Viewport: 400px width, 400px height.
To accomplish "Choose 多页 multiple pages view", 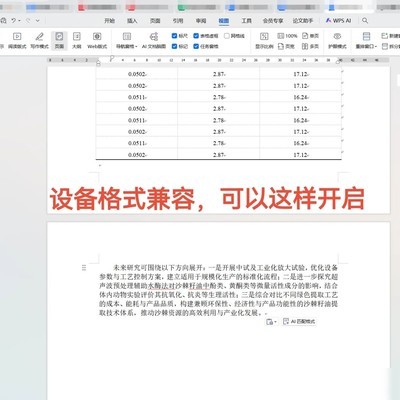I will pos(311,46).
